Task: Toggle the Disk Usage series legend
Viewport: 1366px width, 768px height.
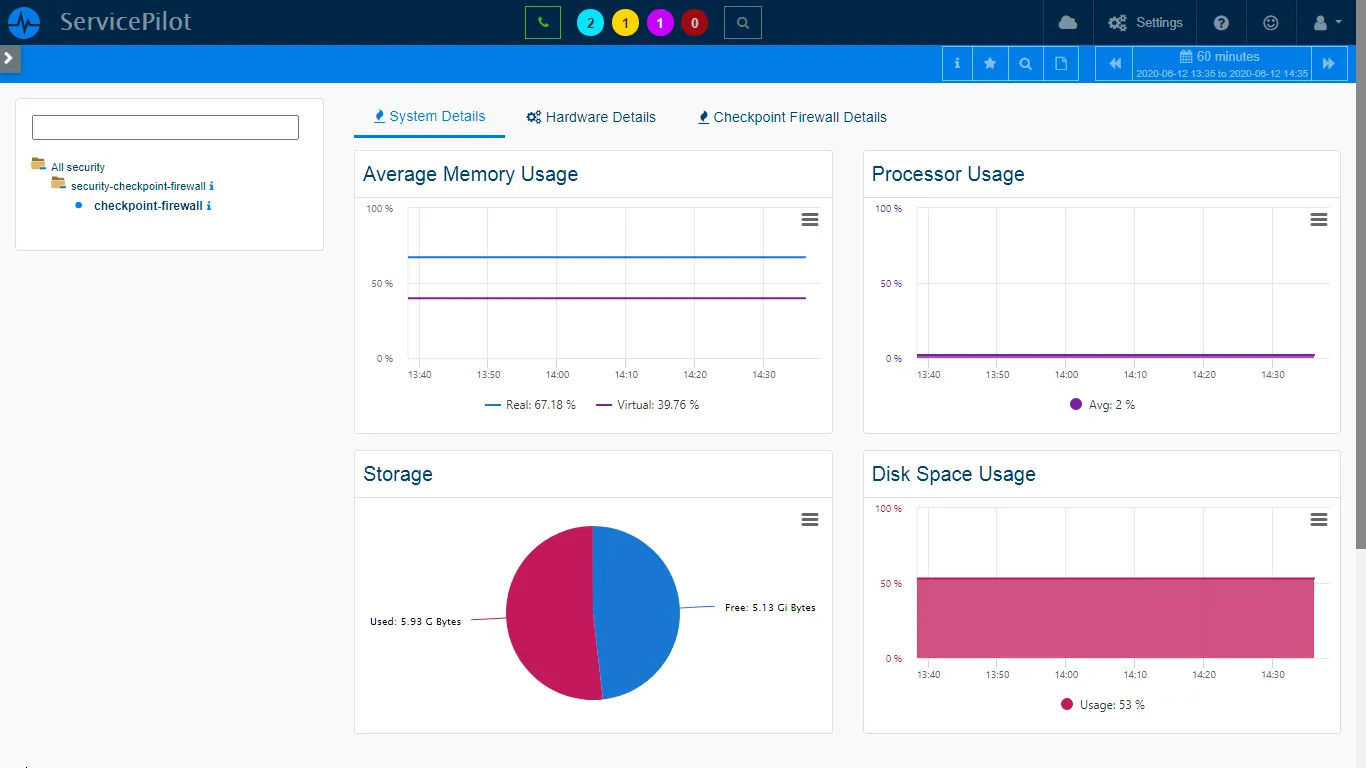Action: coord(1102,705)
